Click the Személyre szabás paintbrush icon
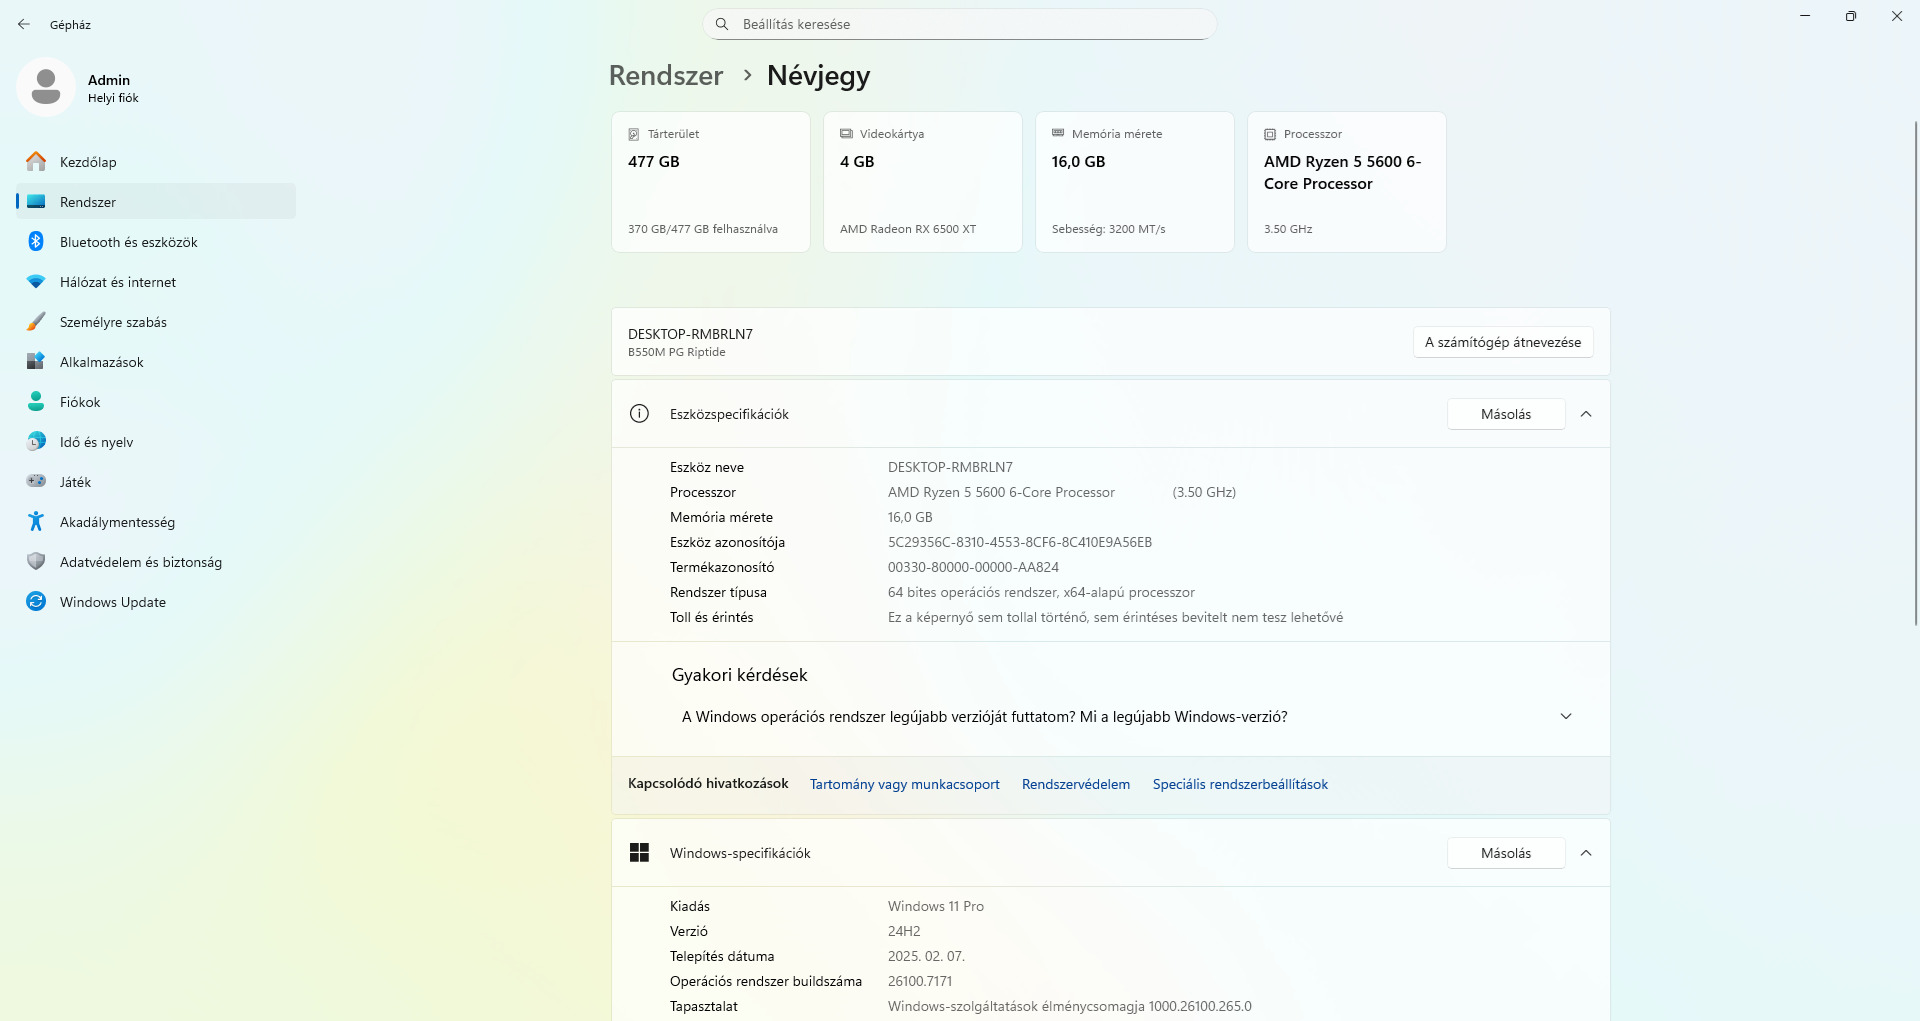1920x1021 pixels. (36, 322)
